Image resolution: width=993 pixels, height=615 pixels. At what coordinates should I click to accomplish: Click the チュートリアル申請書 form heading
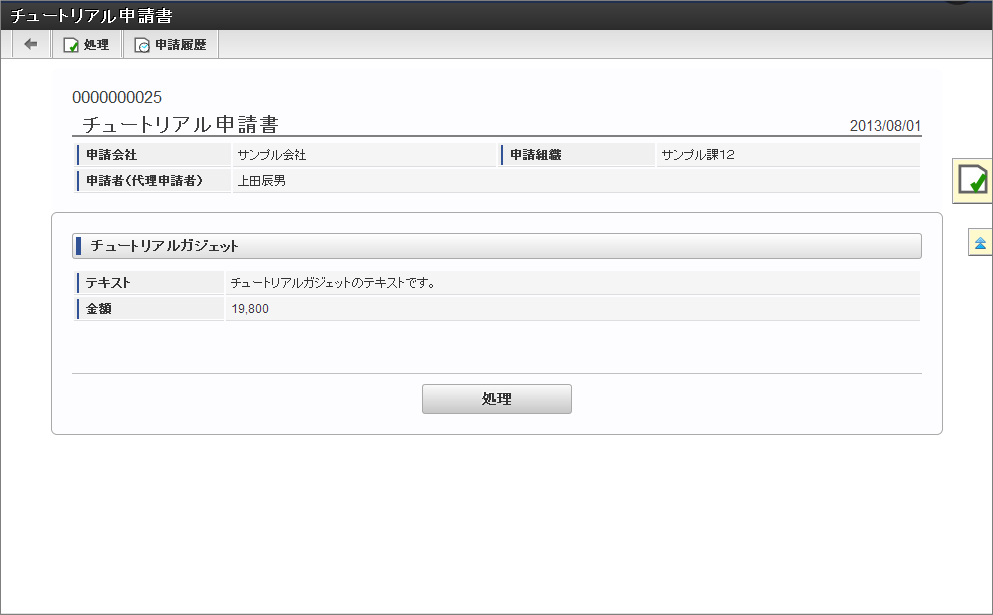coord(180,124)
